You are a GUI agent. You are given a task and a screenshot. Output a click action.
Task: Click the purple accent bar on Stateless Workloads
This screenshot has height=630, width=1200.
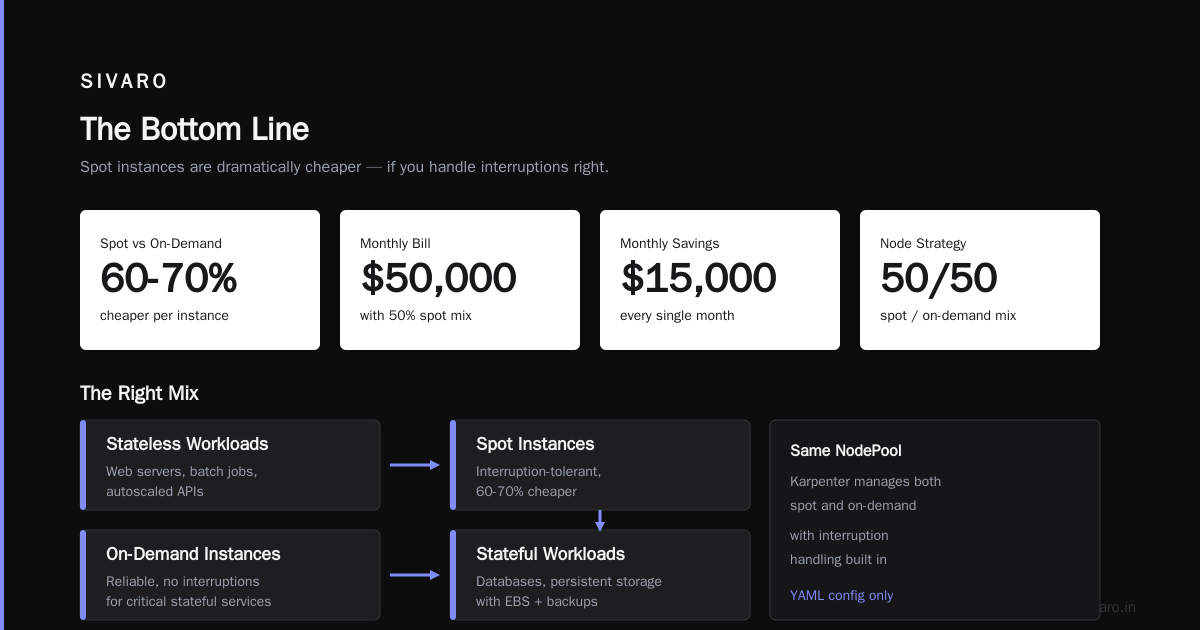coord(83,465)
